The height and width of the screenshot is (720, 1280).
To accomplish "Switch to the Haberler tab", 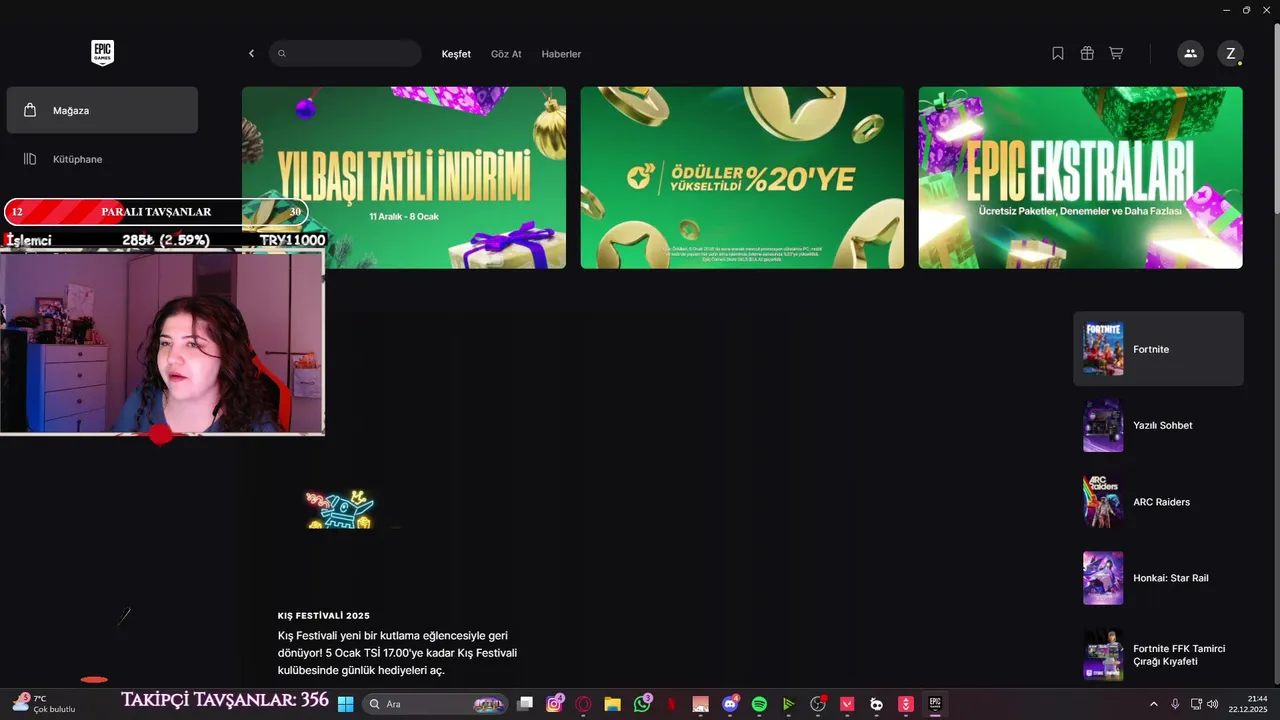I will pyautogui.click(x=561, y=54).
